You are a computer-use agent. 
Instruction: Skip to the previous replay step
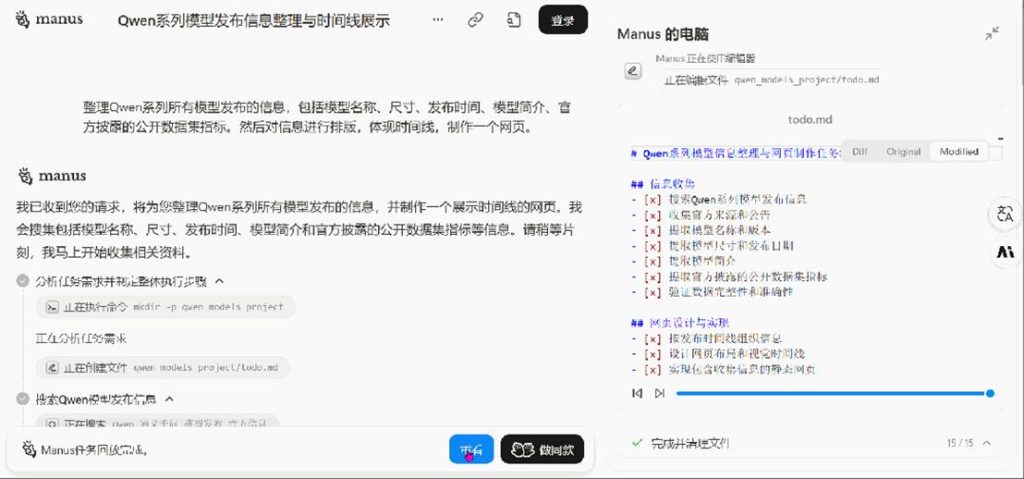[637, 393]
